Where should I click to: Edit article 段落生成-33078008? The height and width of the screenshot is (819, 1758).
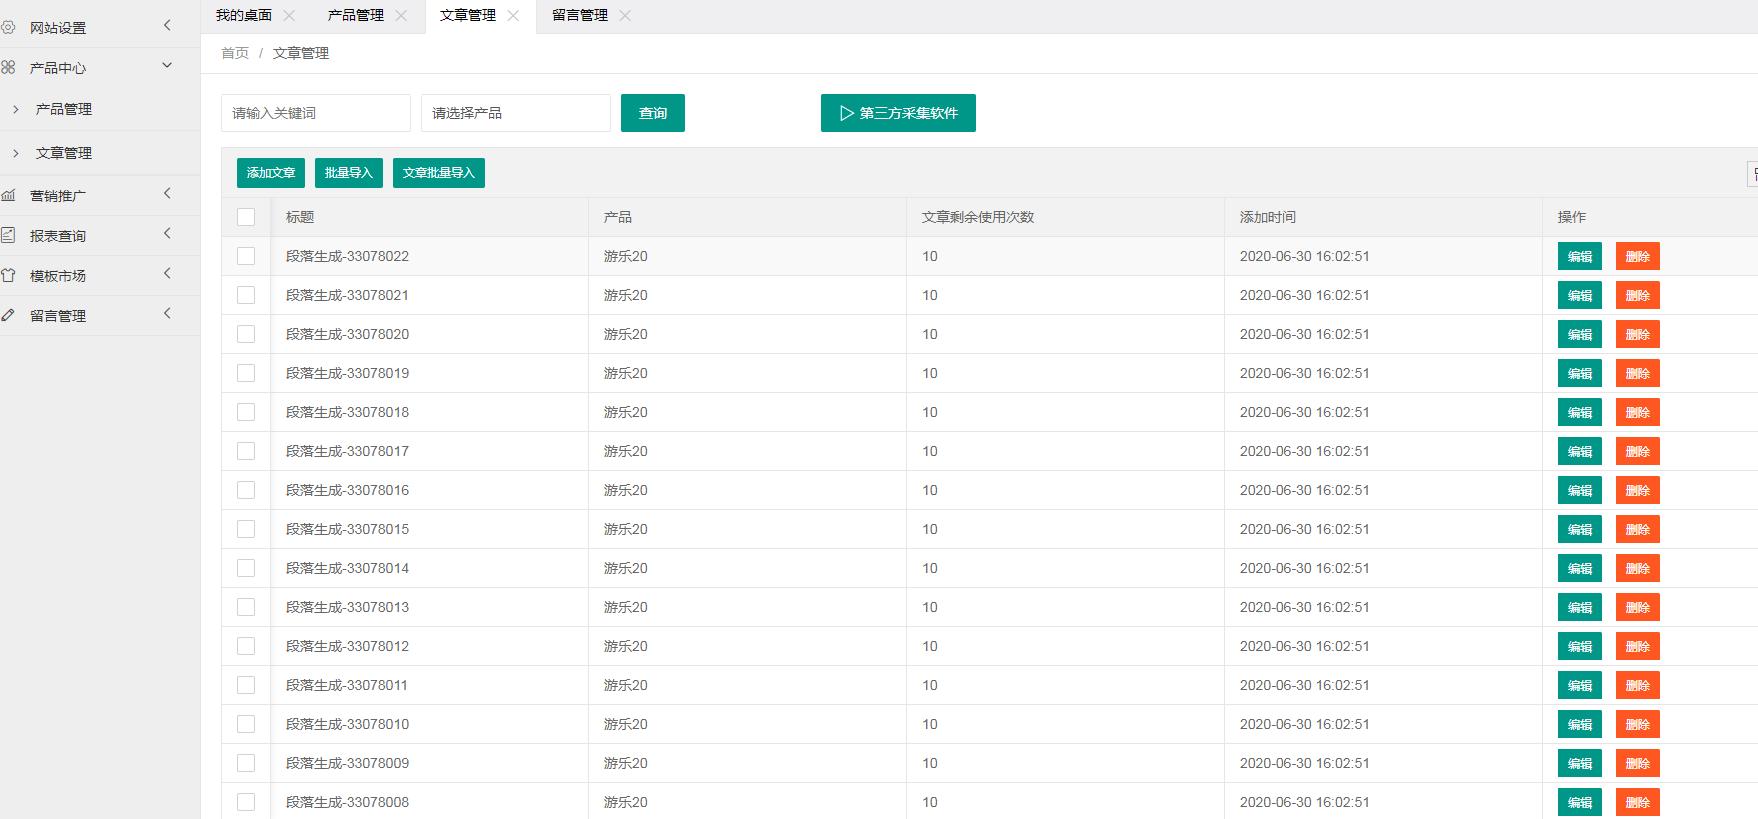click(x=1580, y=802)
